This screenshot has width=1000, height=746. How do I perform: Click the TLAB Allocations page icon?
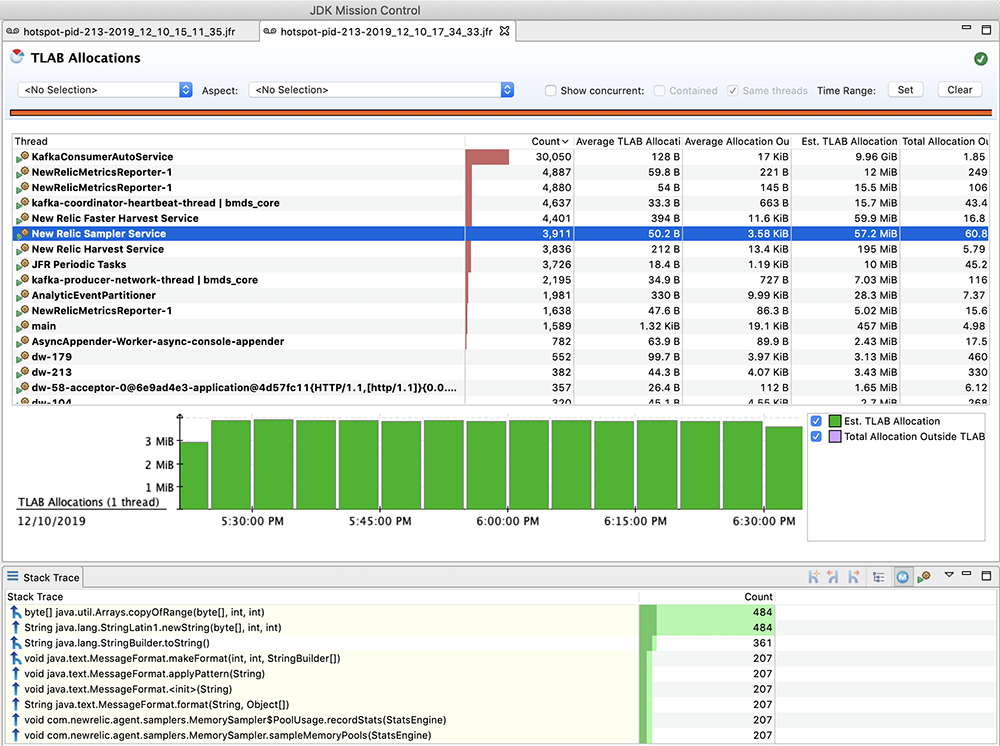tap(17, 57)
